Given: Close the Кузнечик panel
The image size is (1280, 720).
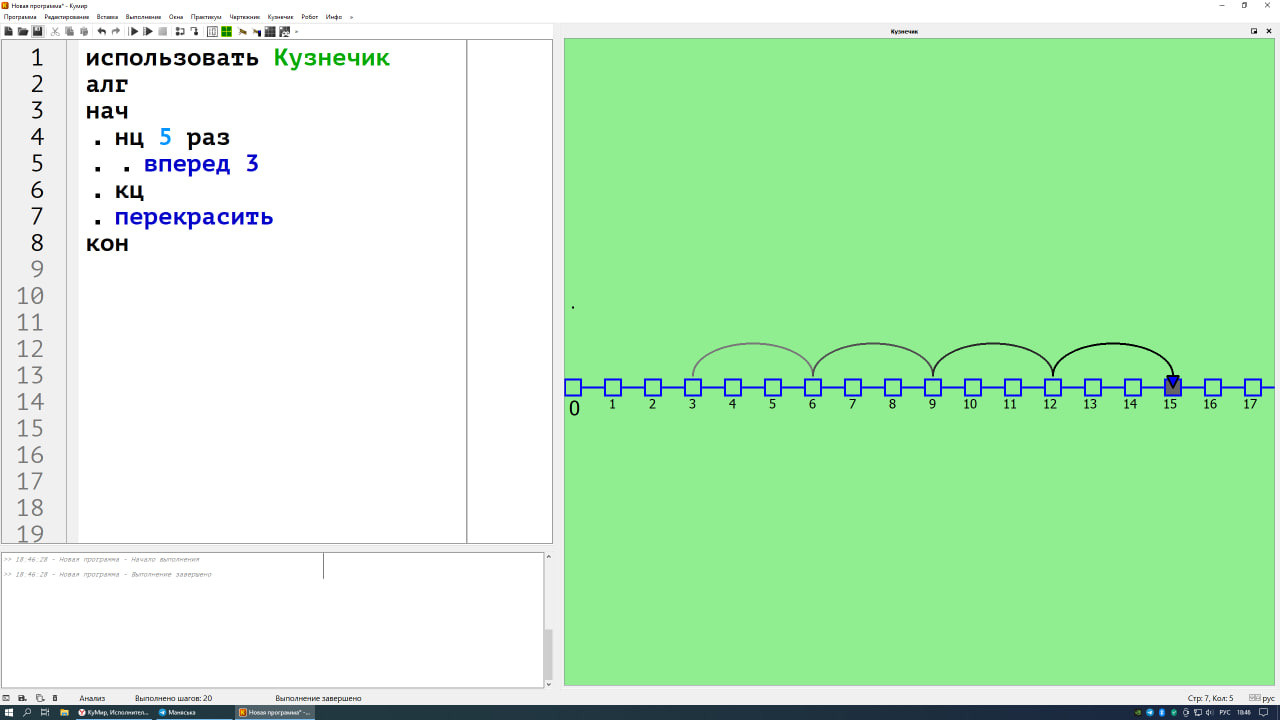Looking at the screenshot, I should tap(1268, 31).
